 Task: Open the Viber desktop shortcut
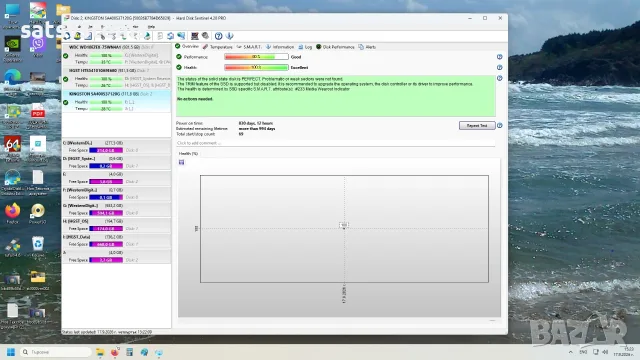(38, 47)
